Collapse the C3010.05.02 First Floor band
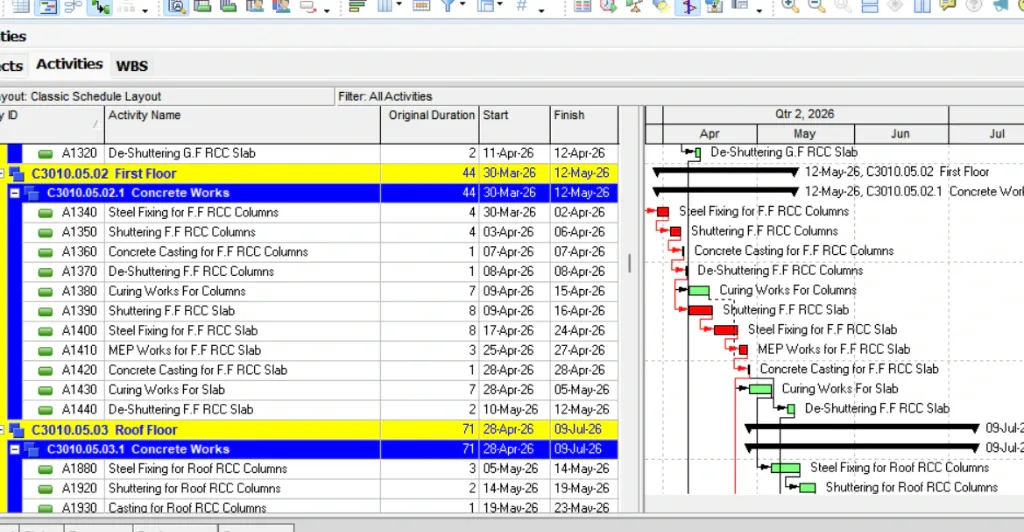 [x=2, y=174]
